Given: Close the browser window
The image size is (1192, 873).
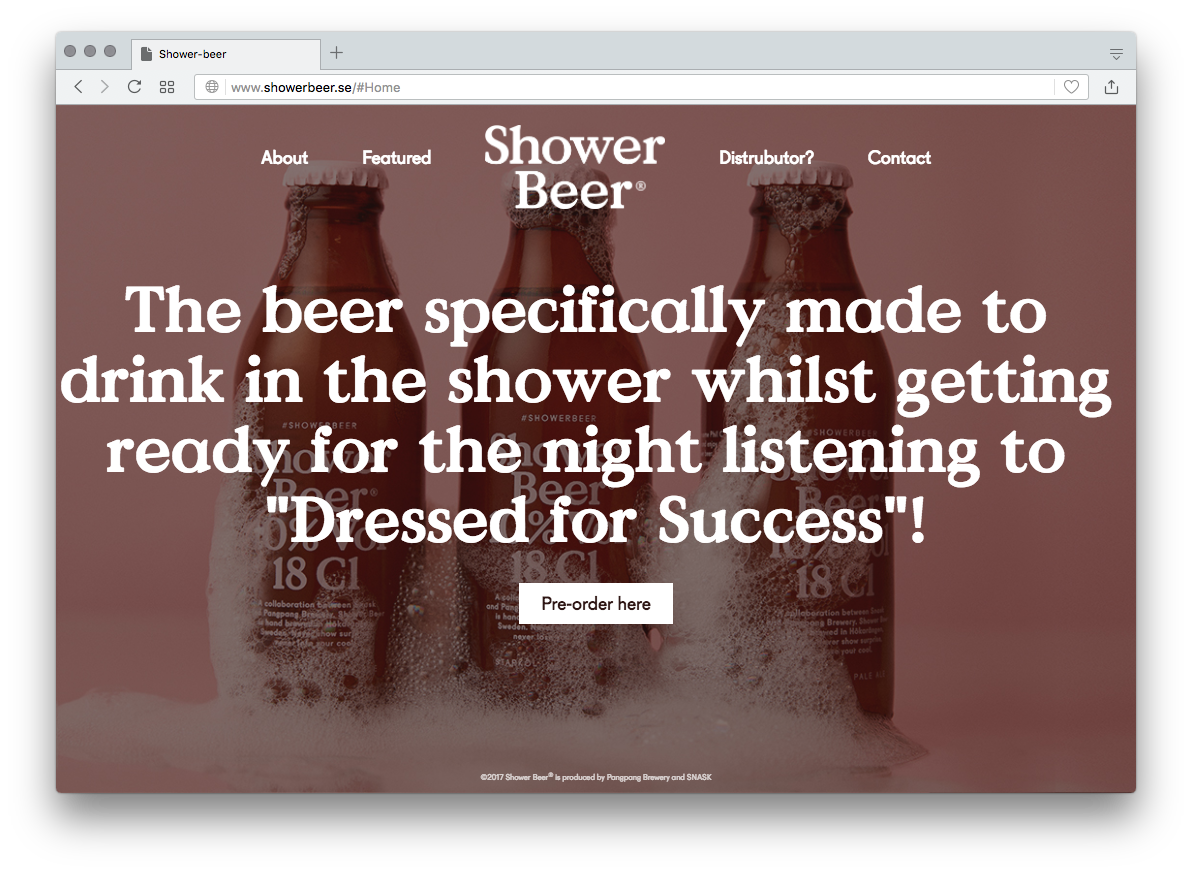Looking at the screenshot, I should click(x=70, y=51).
